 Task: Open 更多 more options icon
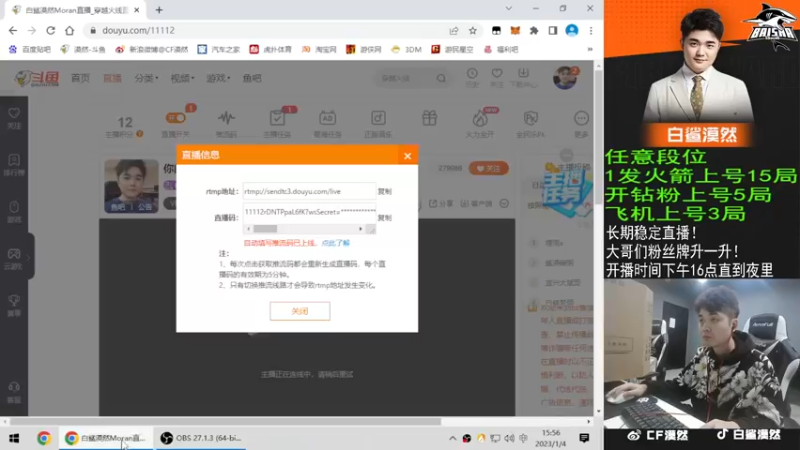coord(581,118)
